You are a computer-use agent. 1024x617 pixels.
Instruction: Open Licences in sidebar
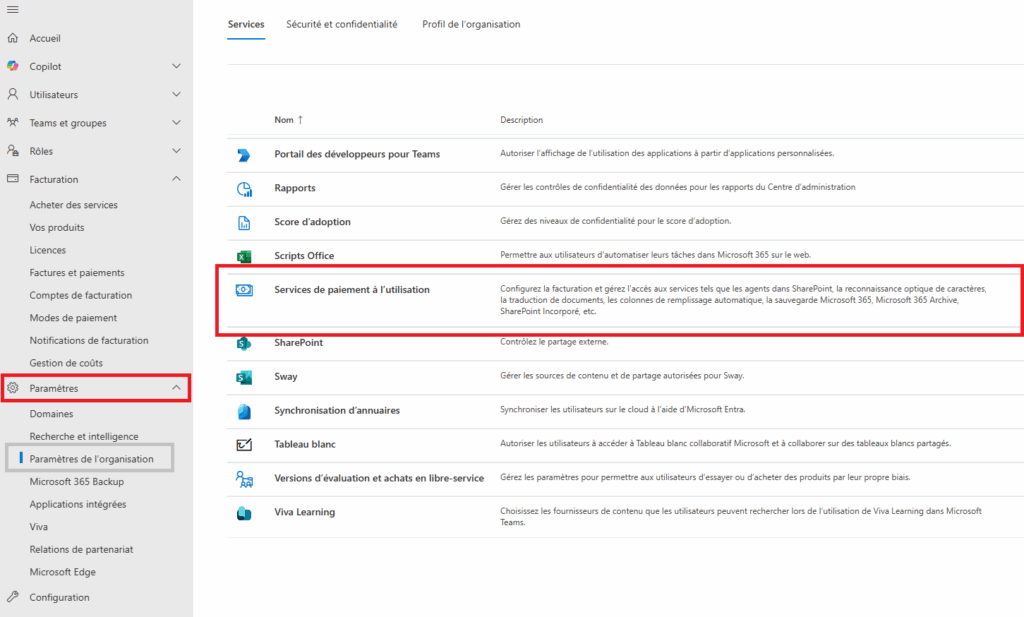coord(48,250)
